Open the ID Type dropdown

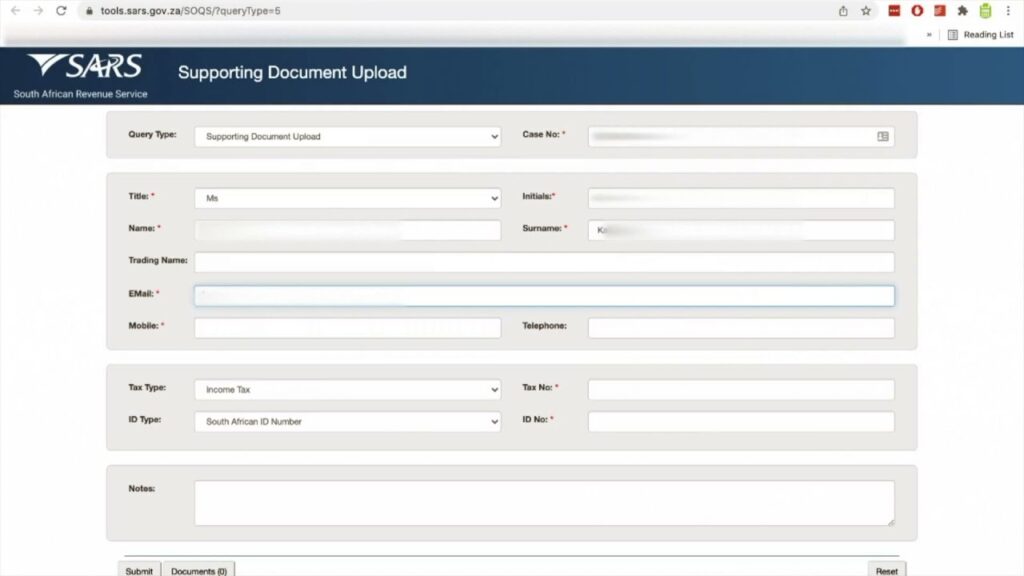[347, 421]
